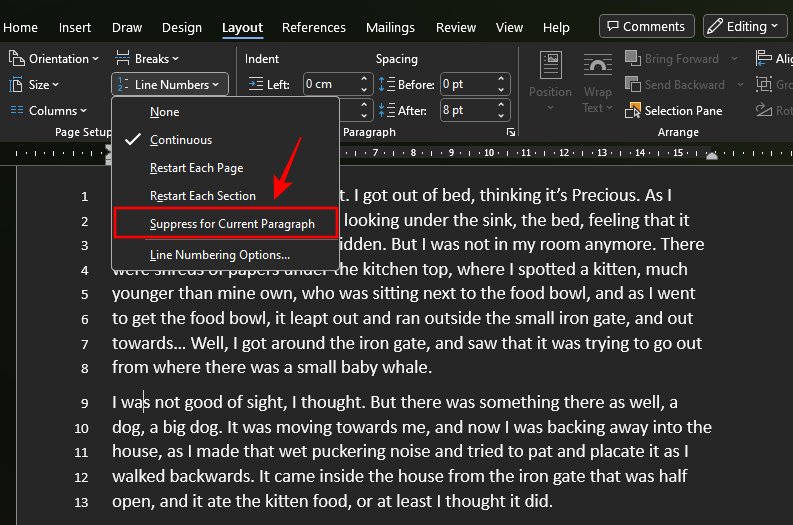The height and width of the screenshot is (525, 793).
Task: Open Line Numbering Options dialog
Action: (226, 254)
